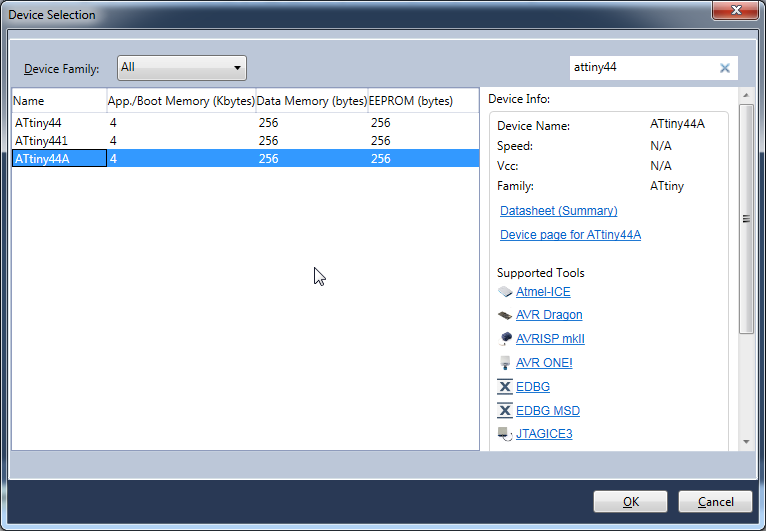
Task: Open the EDBG MSD link
Action: (x=548, y=410)
